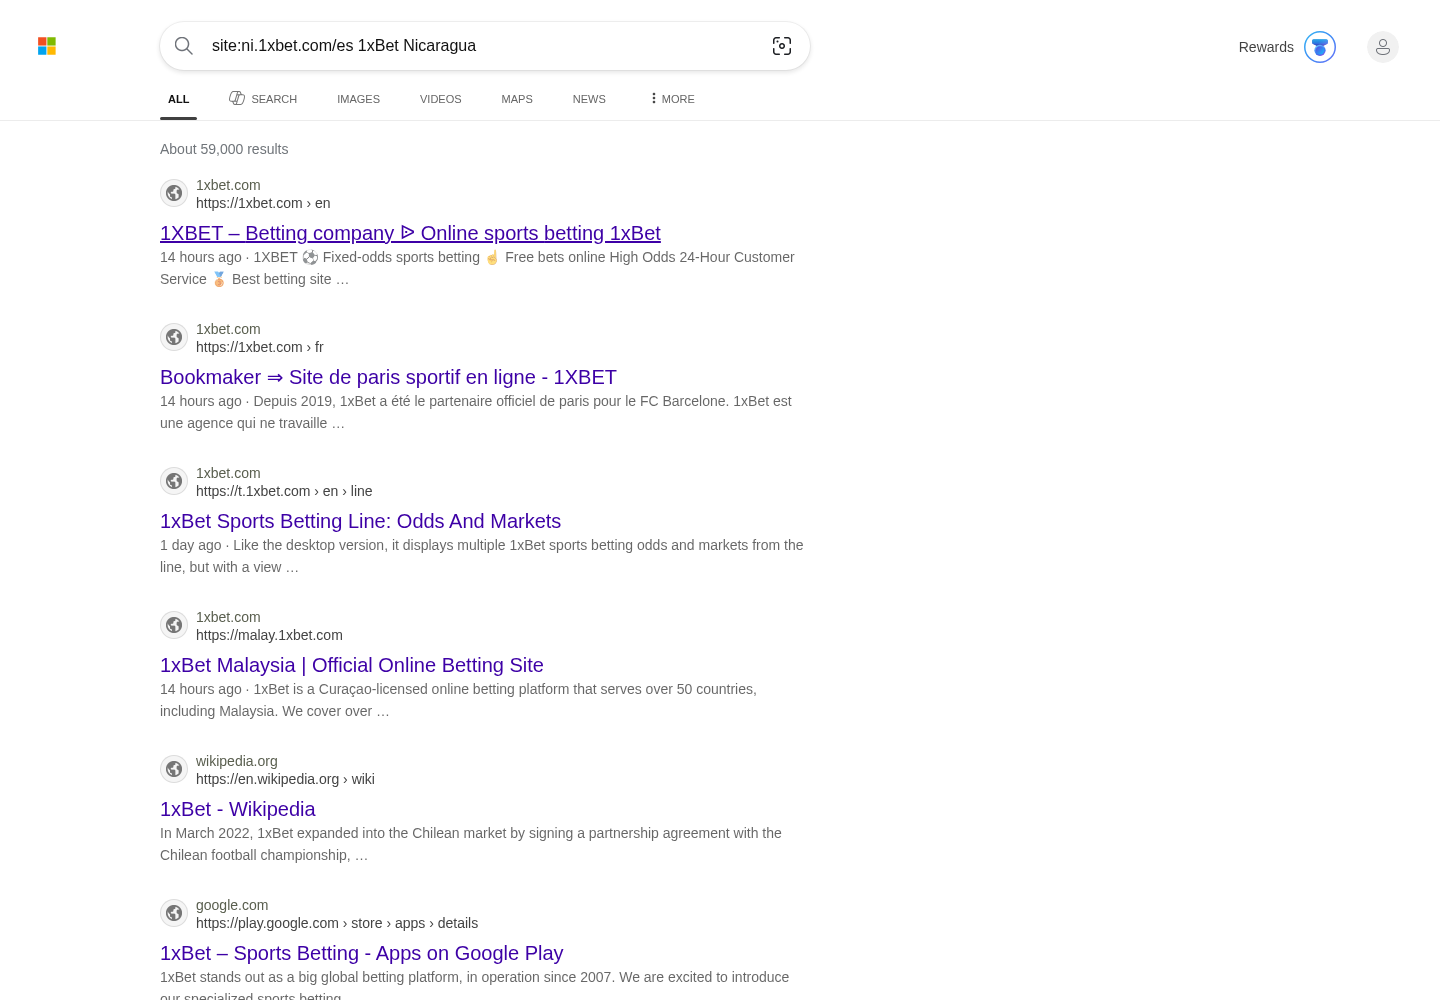Click the Fixed-odds sports betting snippet
The image size is (1440, 1000).
point(477,268)
